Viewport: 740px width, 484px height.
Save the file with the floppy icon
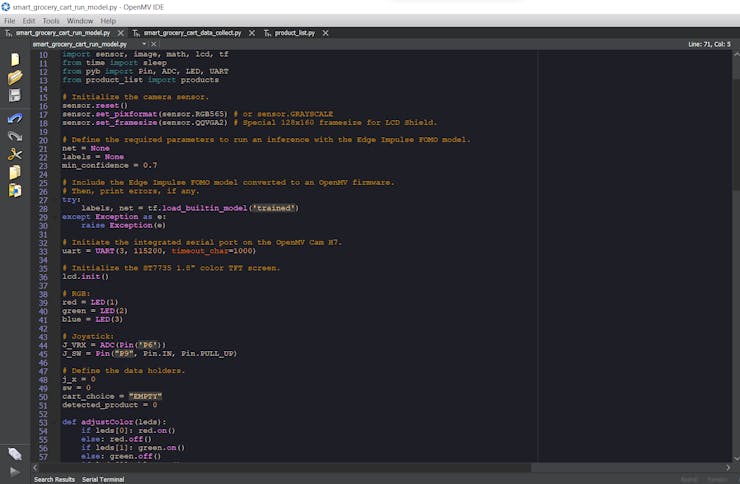coord(14,96)
